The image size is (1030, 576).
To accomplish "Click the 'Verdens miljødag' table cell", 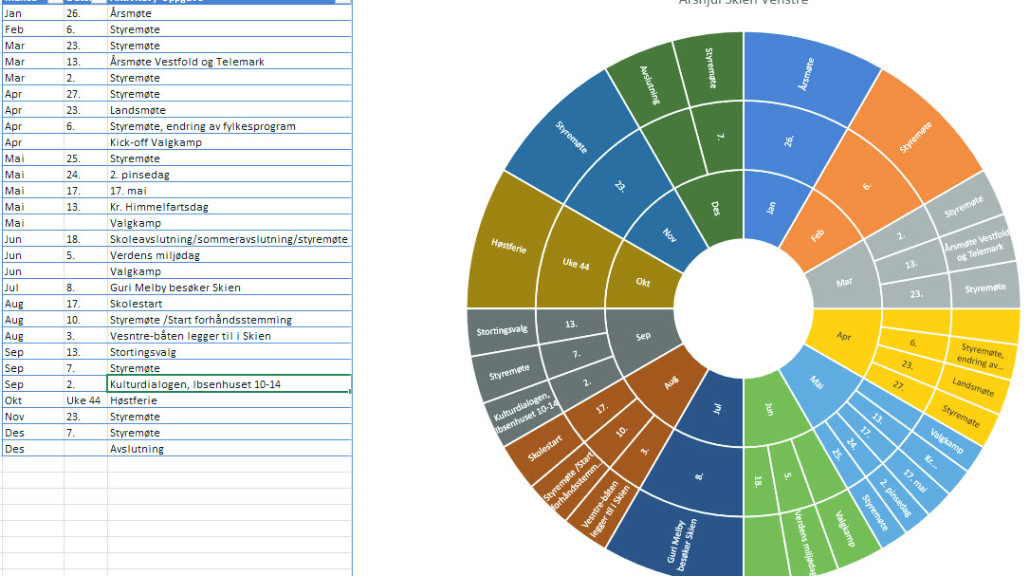I will click(x=229, y=255).
